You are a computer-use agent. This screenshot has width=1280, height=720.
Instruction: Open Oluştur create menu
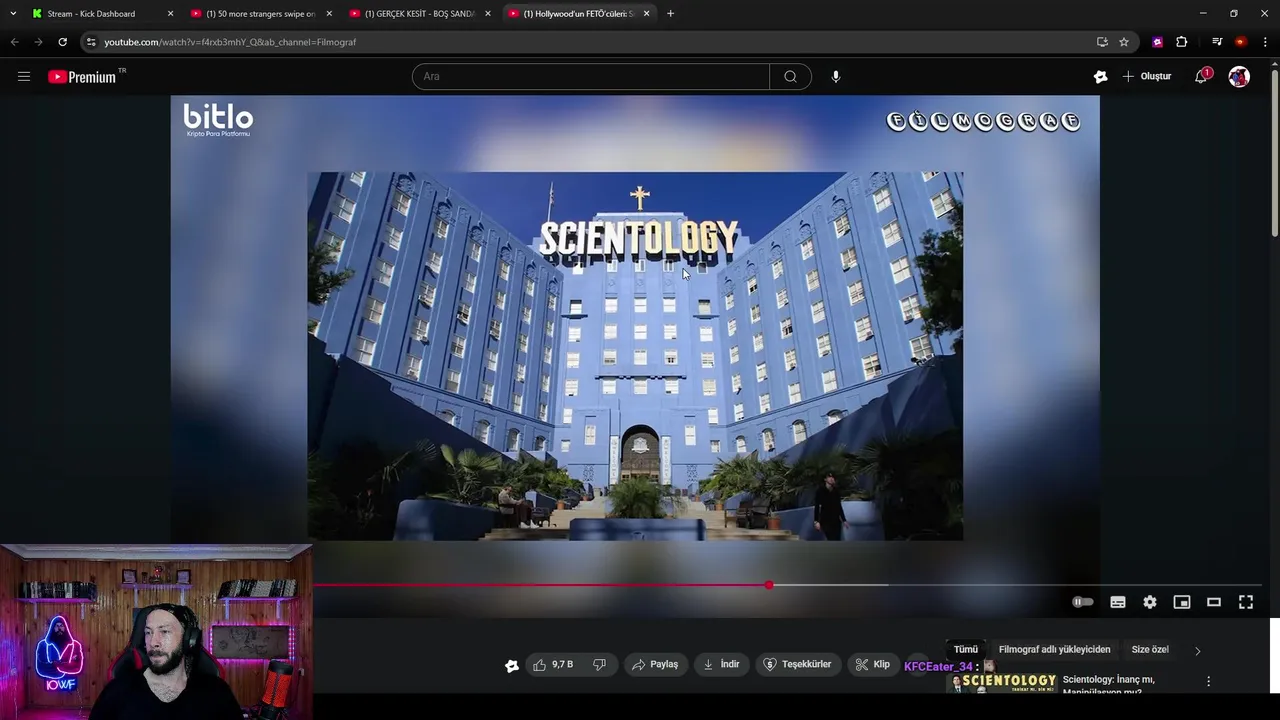pyautogui.click(x=1146, y=76)
